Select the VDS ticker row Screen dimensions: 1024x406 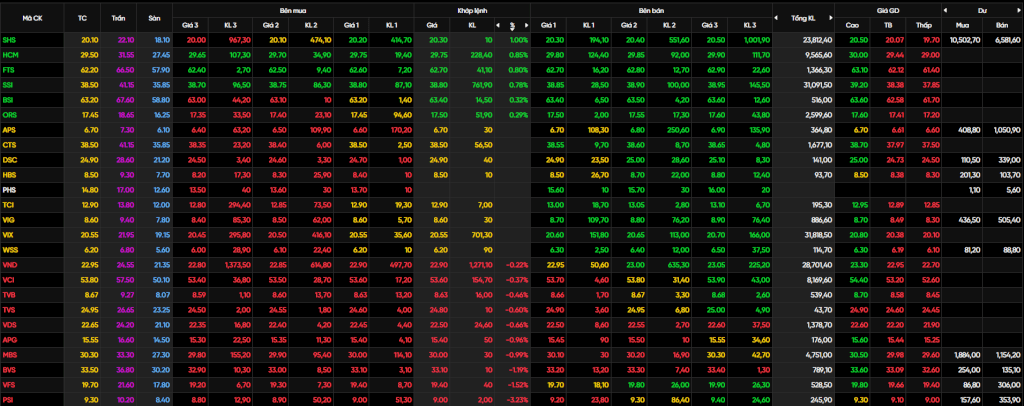(x=512, y=325)
